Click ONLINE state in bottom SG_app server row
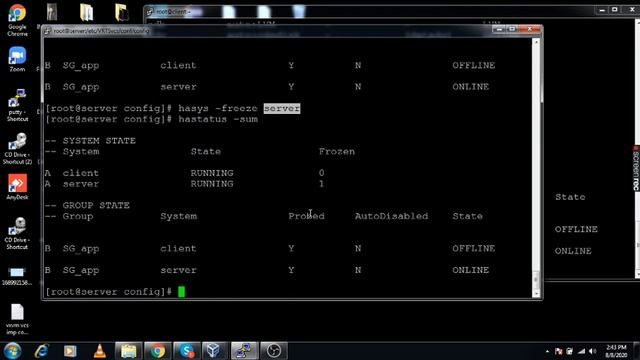 pyautogui.click(x=471, y=270)
